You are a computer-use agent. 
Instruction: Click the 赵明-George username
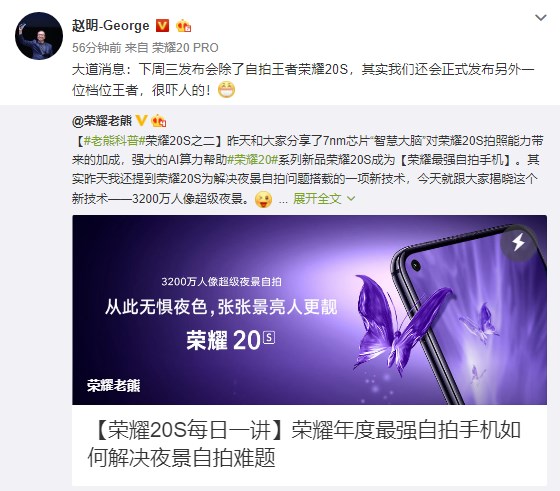pyautogui.click(x=110, y=26)
